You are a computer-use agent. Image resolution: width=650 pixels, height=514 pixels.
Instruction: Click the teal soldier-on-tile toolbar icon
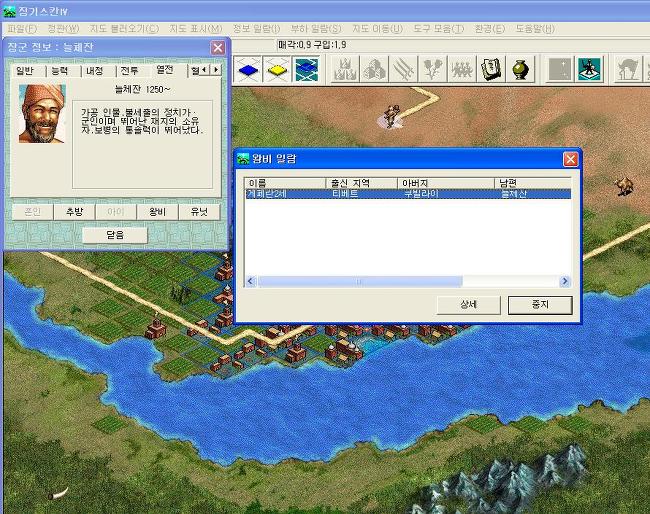point(589,69)
